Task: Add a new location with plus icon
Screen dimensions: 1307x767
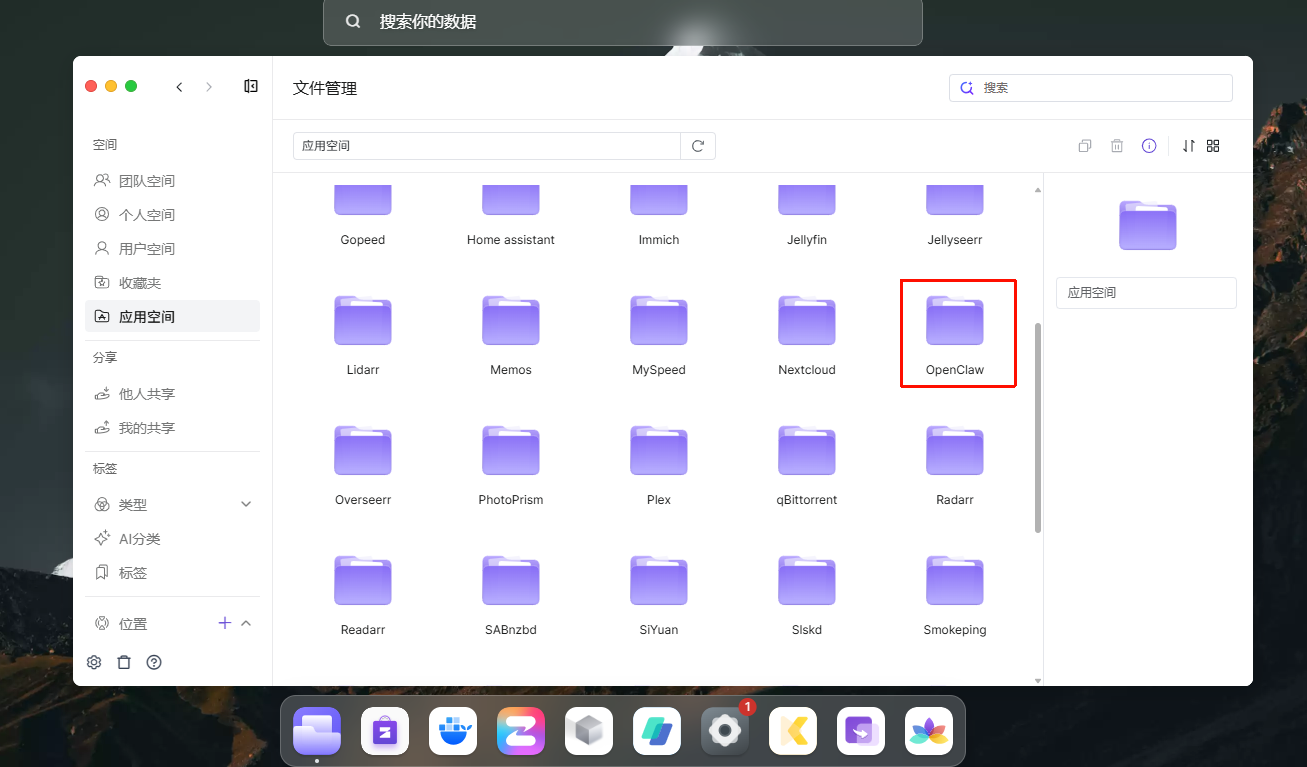Action: pyautogui.click(x=224, y=623)
